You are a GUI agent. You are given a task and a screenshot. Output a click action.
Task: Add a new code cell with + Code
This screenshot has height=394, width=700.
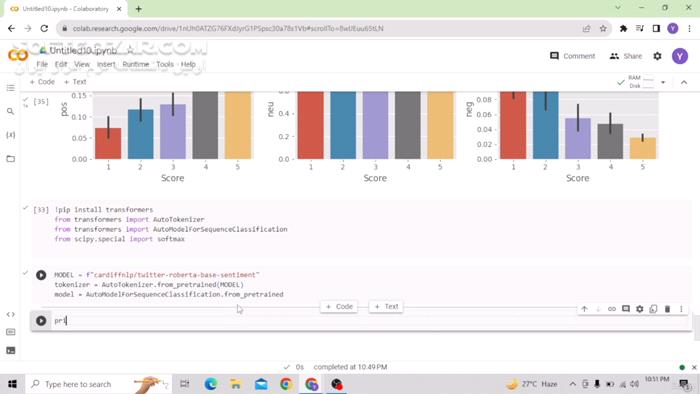pyautogui.click(x=42, y=82)
